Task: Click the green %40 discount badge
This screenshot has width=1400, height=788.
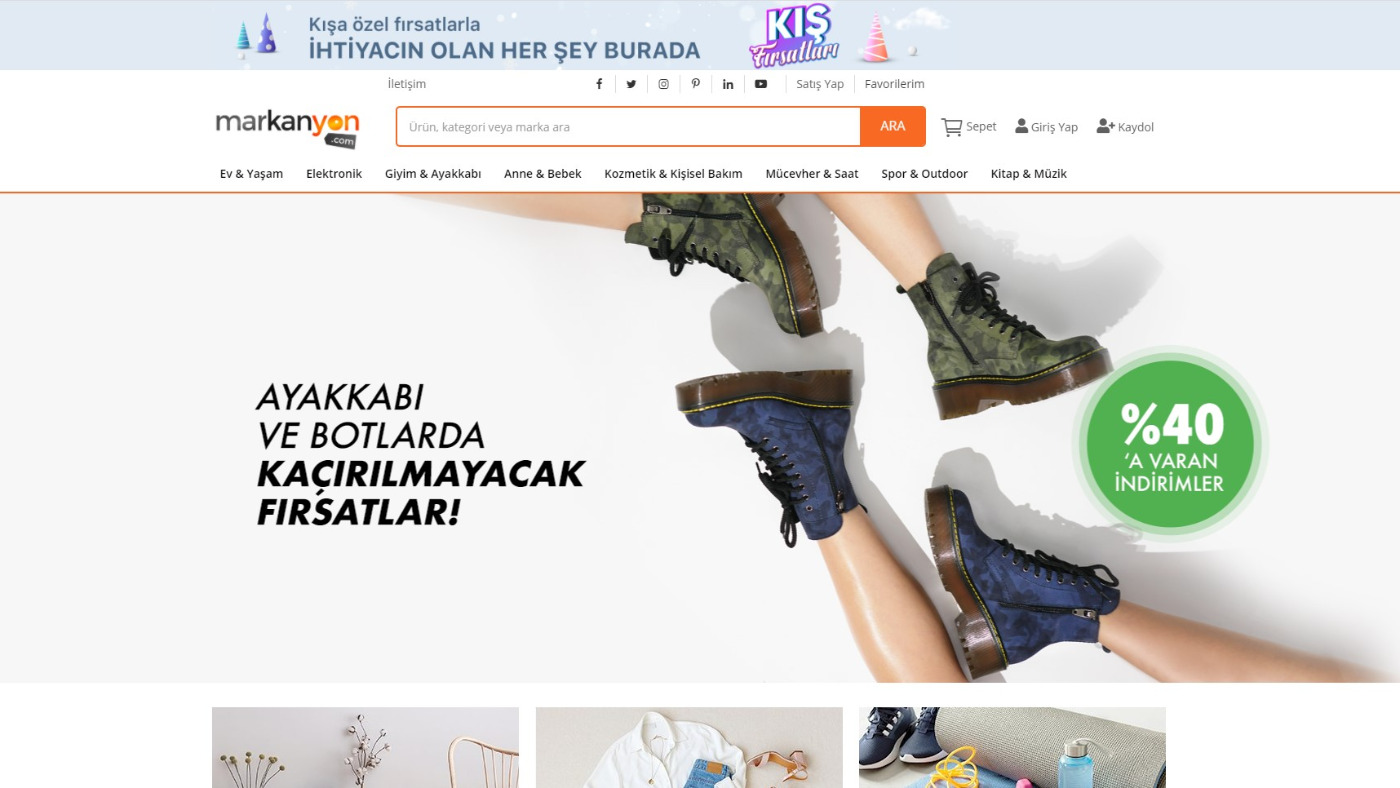Action: [x=1170, y=443]
